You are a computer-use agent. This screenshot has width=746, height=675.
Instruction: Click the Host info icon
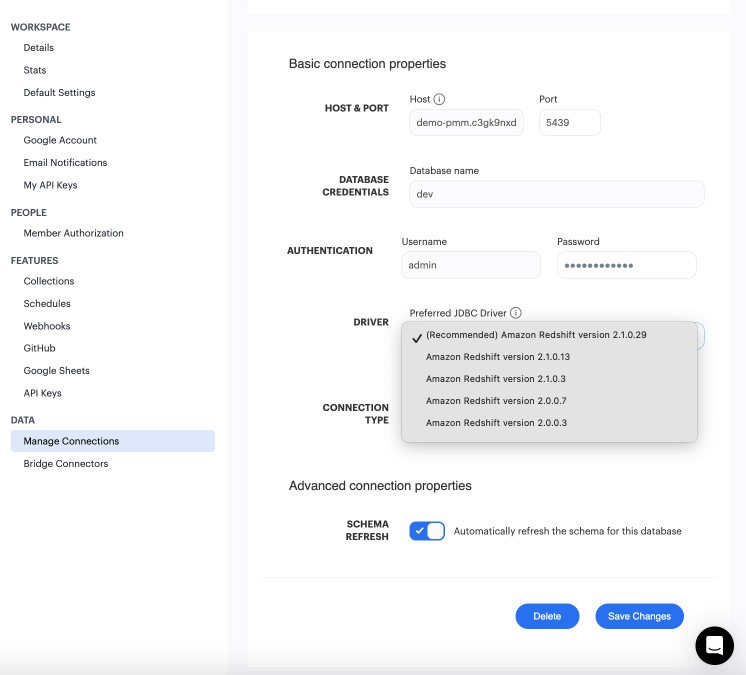pos(439,100)
